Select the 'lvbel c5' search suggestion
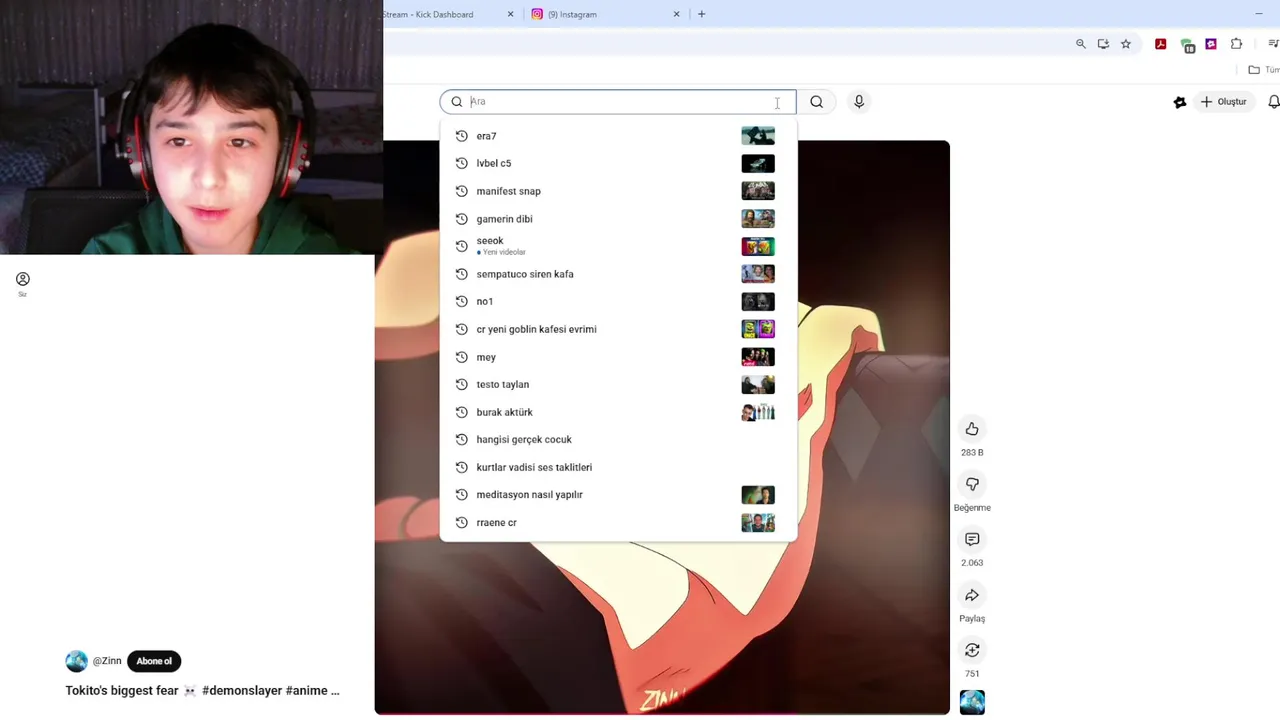This screenshot has height=720, width=1280. click(618, 163)
